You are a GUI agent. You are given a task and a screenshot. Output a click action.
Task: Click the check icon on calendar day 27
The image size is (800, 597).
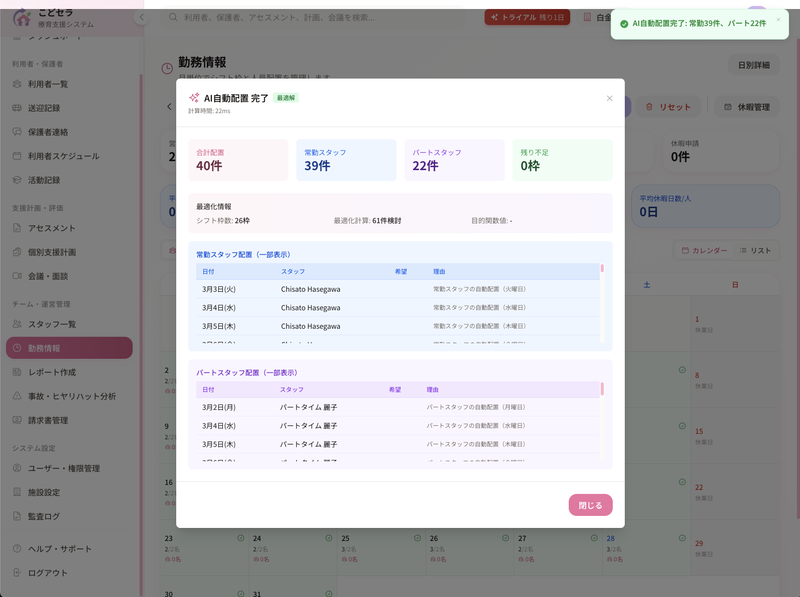[594, 538]
